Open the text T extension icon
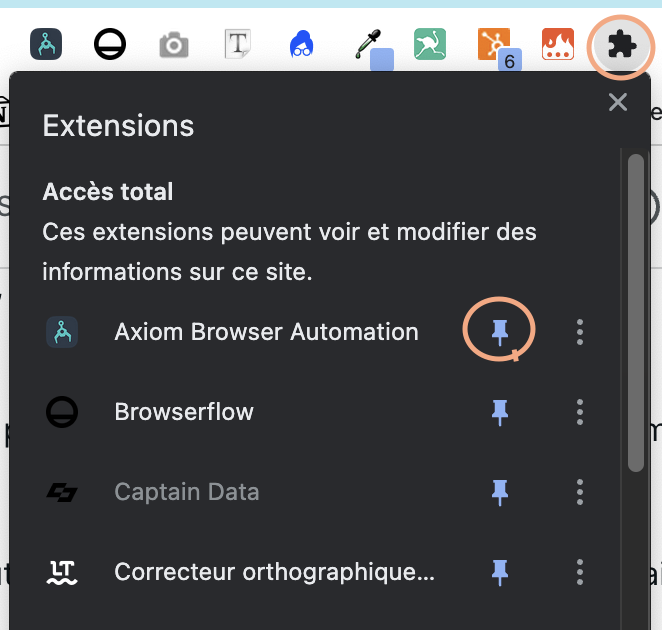 pyautogui.click(x=237, y=44)
